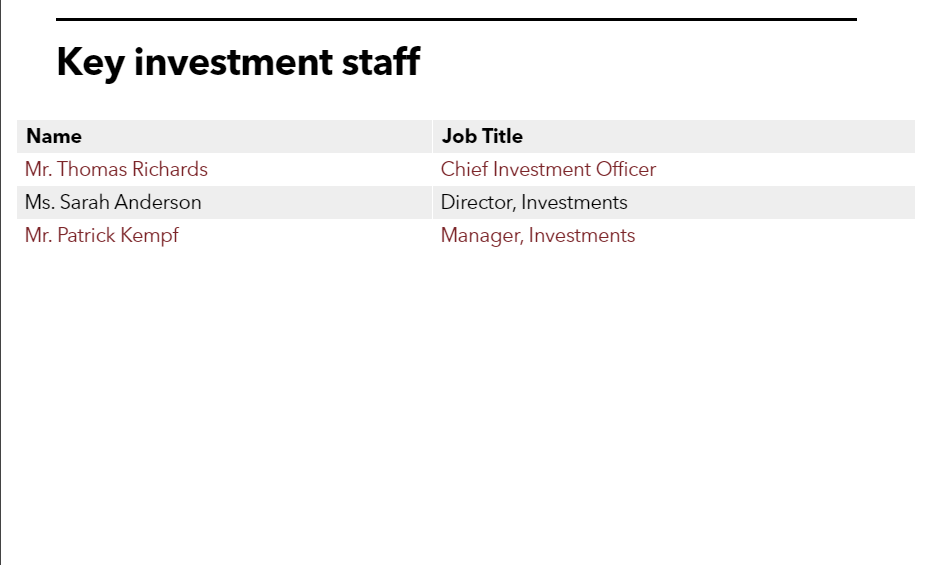Select the Name column header

224,136
